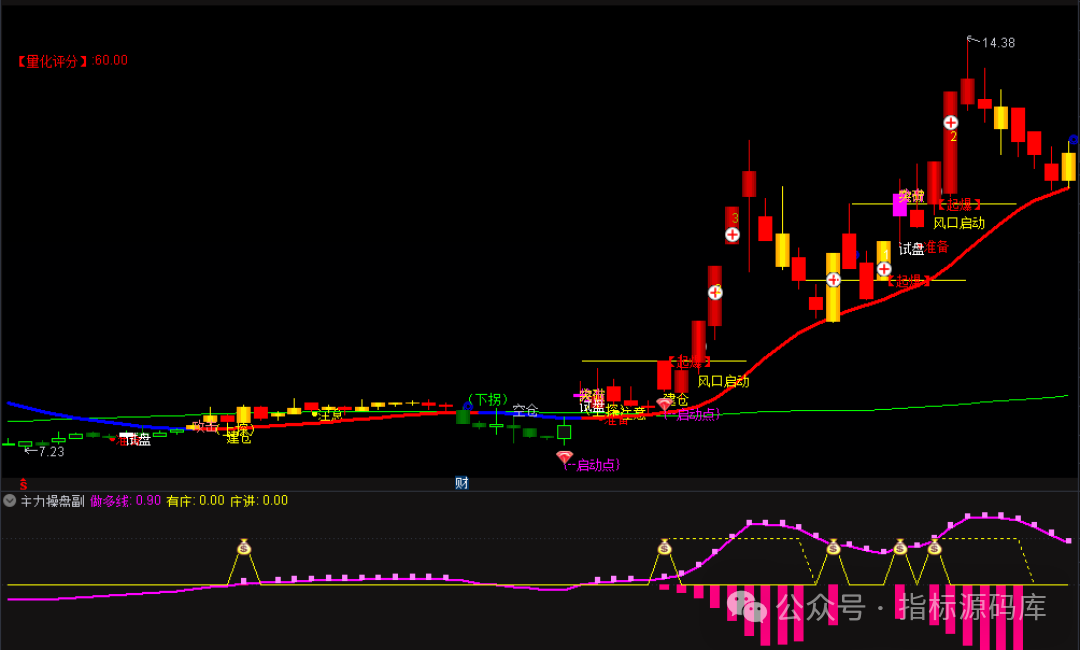Click the plus marker above number 2
Viewport: 1080px width, 650px height.
[x=951, y=122]
